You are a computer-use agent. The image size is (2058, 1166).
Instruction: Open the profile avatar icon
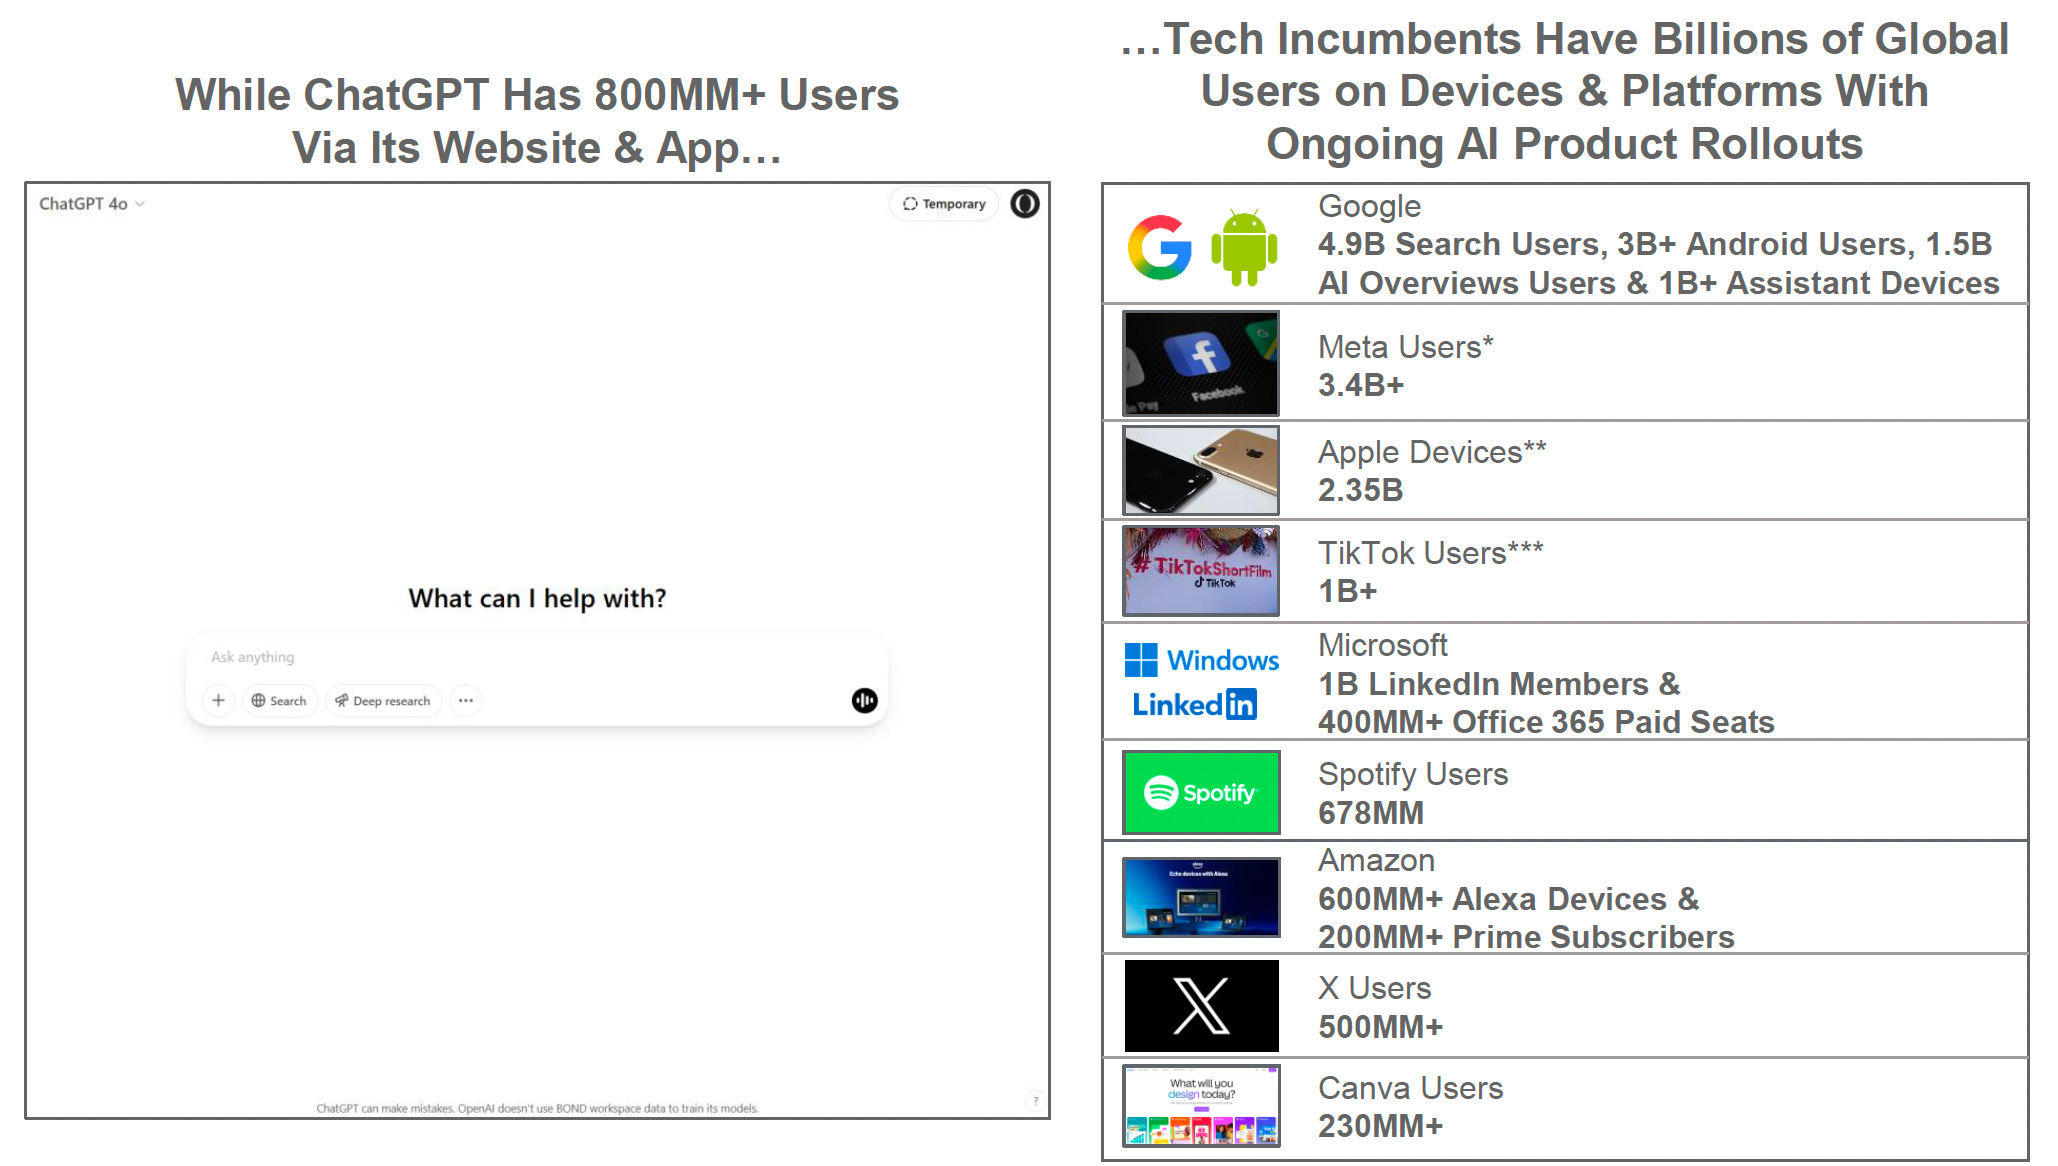tap(1025, 204)
